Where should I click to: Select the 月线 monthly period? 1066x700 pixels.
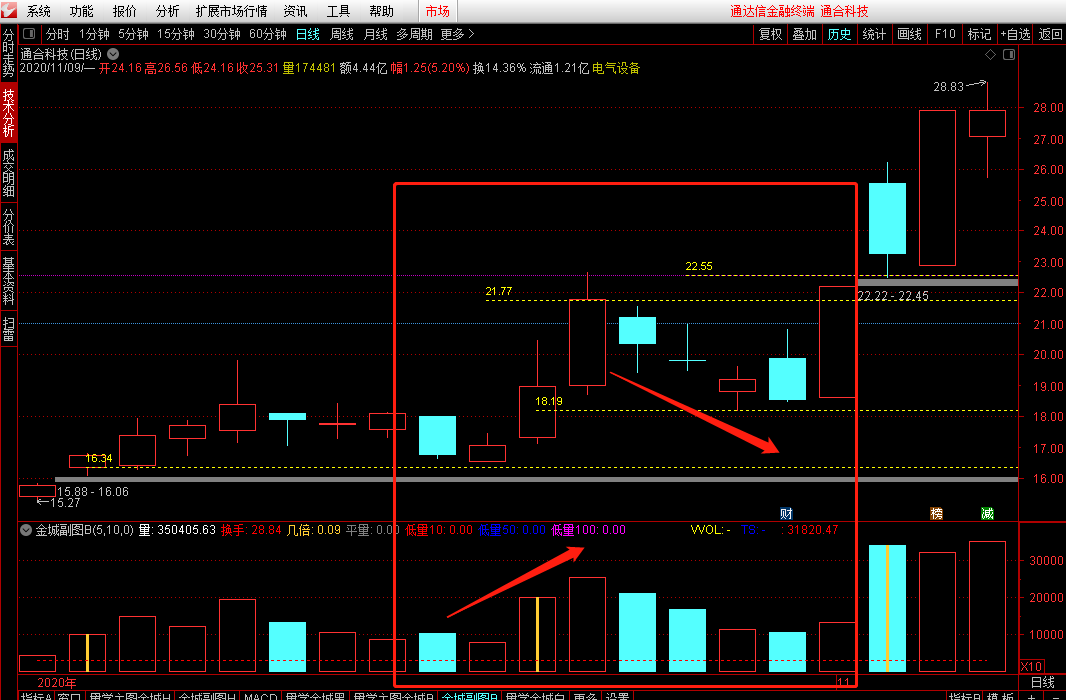click(x=375, y=34)
